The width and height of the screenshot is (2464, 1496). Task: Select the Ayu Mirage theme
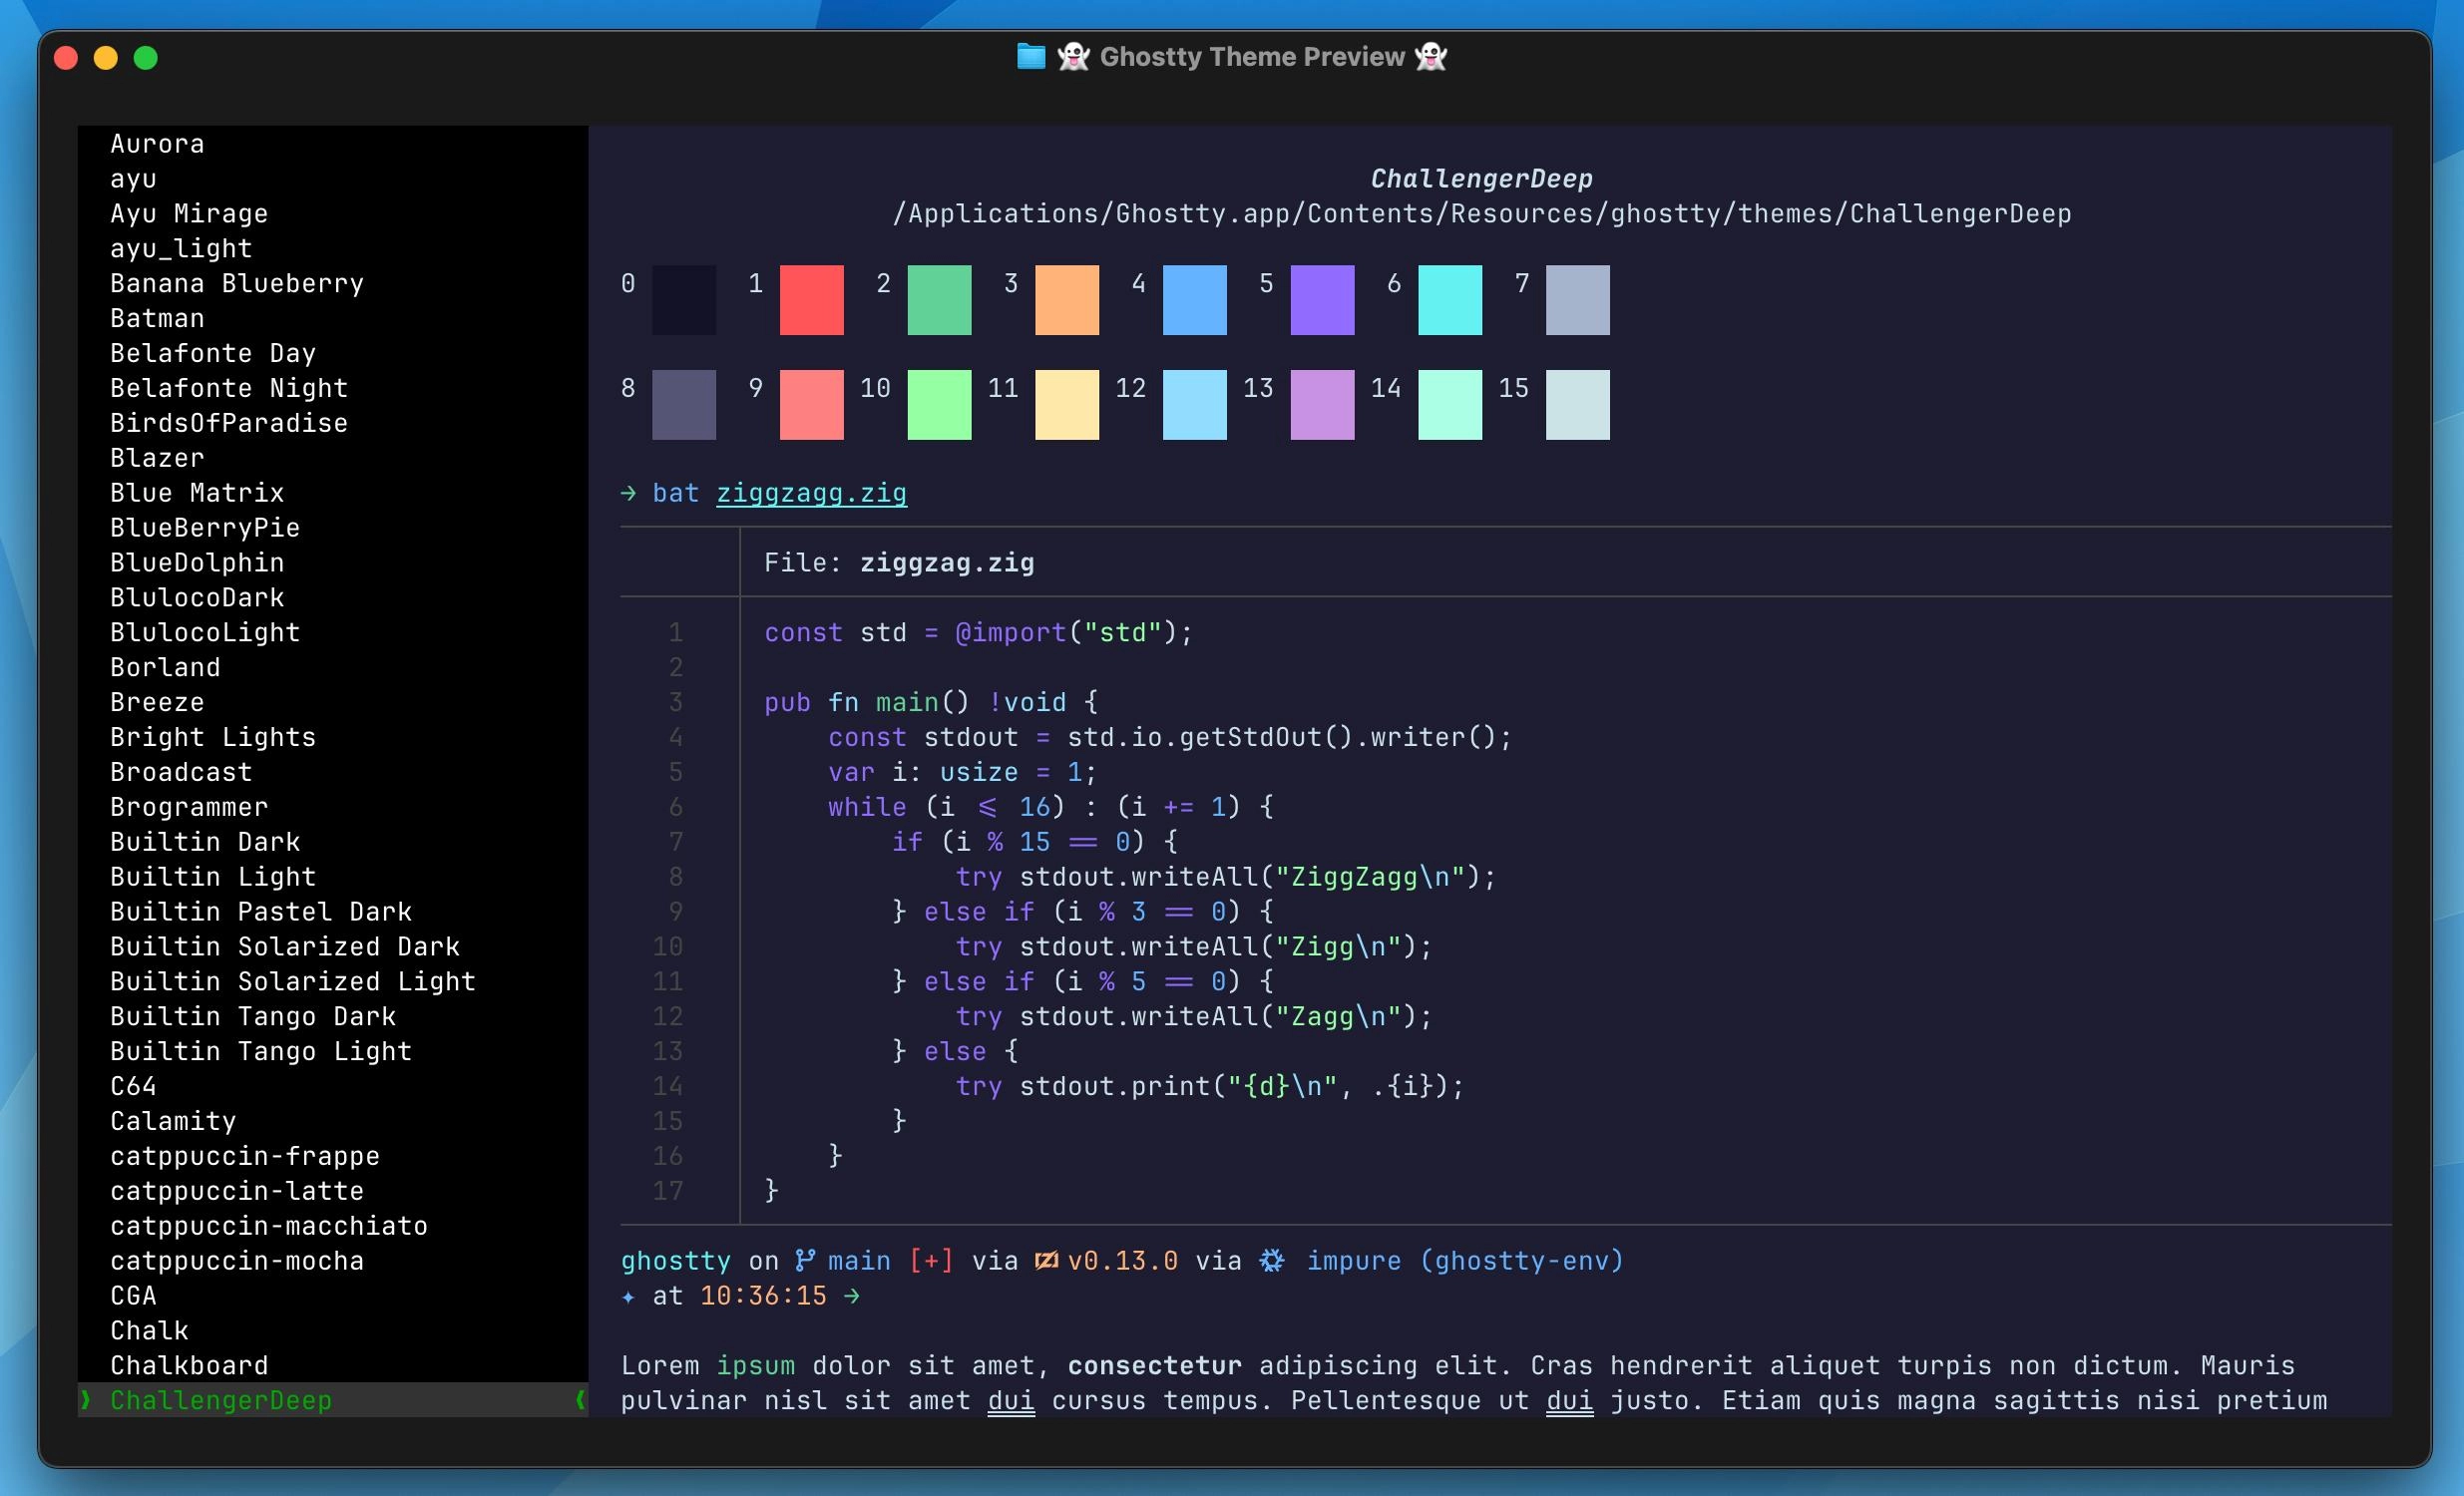click(x=189, y=214)
